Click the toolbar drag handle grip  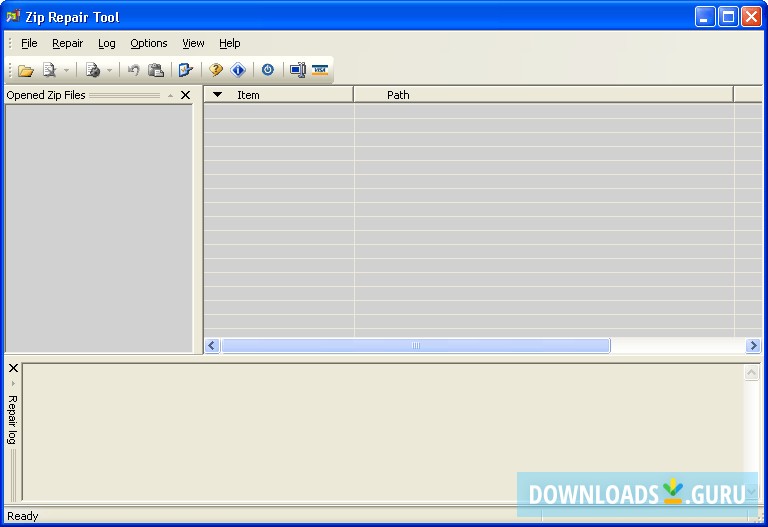click(10, 70)
